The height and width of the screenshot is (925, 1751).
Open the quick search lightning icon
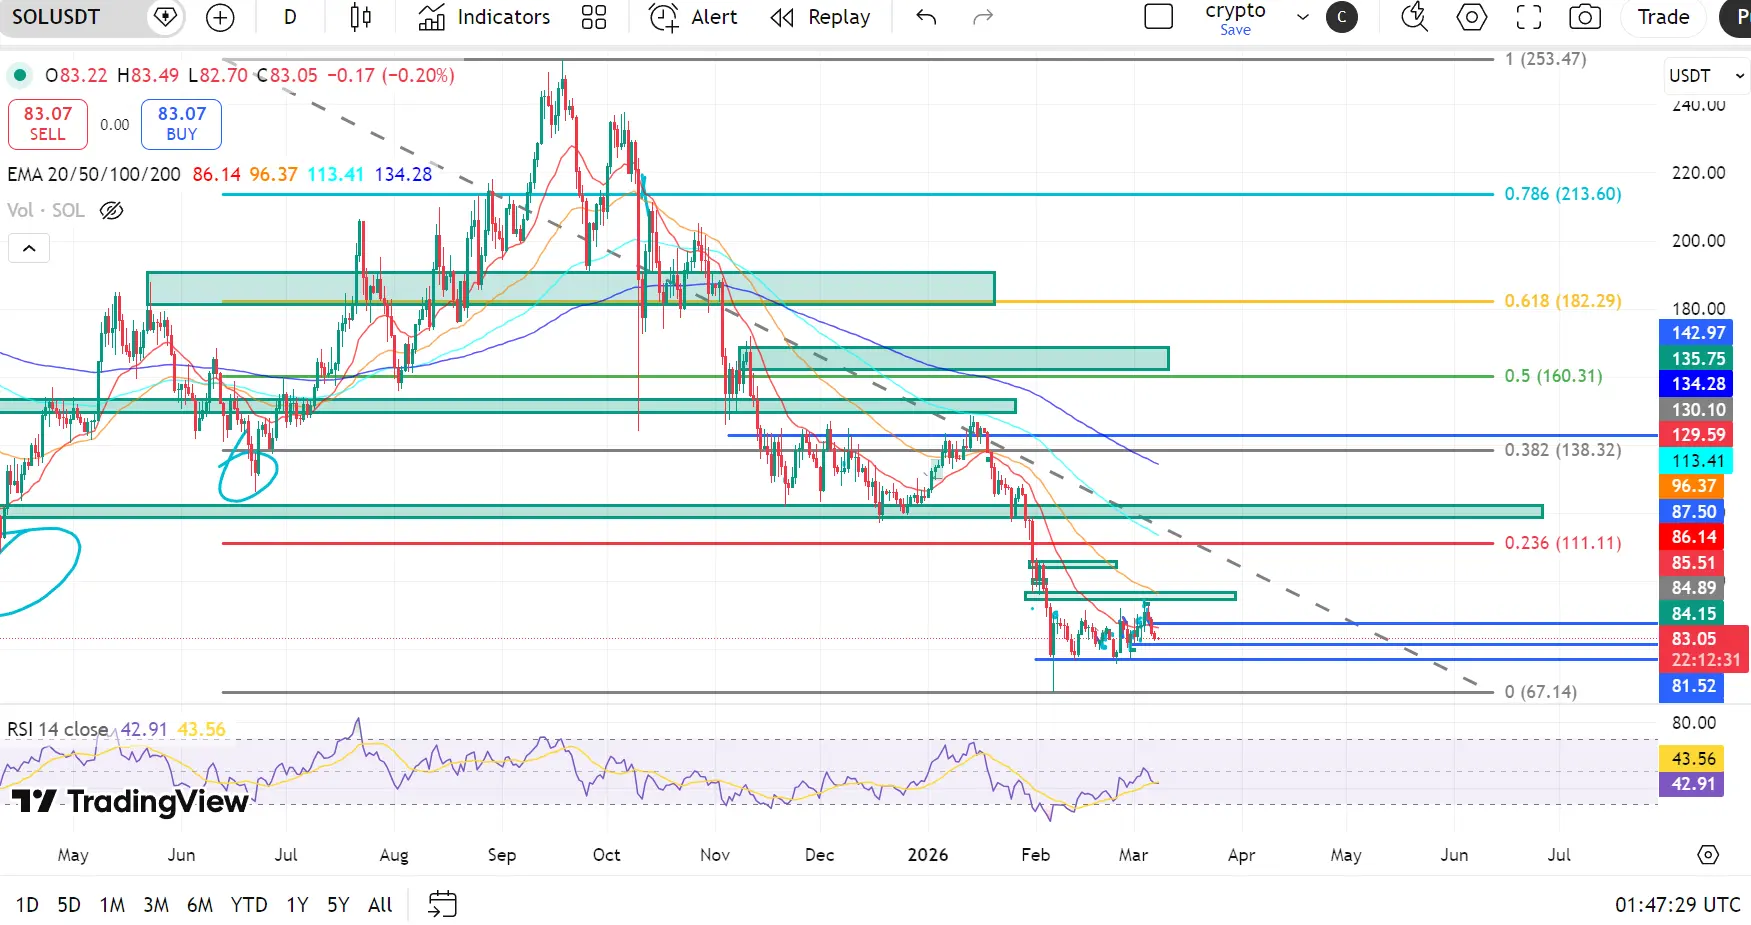[x=1414, y=17]
